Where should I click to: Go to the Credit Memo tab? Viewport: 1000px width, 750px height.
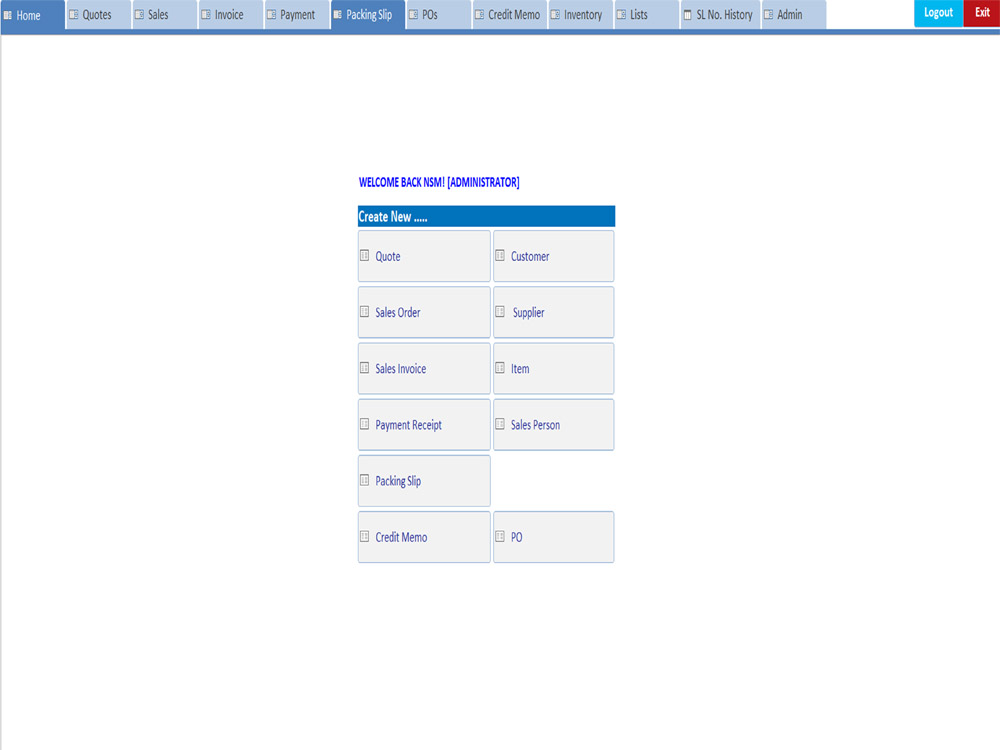point(510,15)
